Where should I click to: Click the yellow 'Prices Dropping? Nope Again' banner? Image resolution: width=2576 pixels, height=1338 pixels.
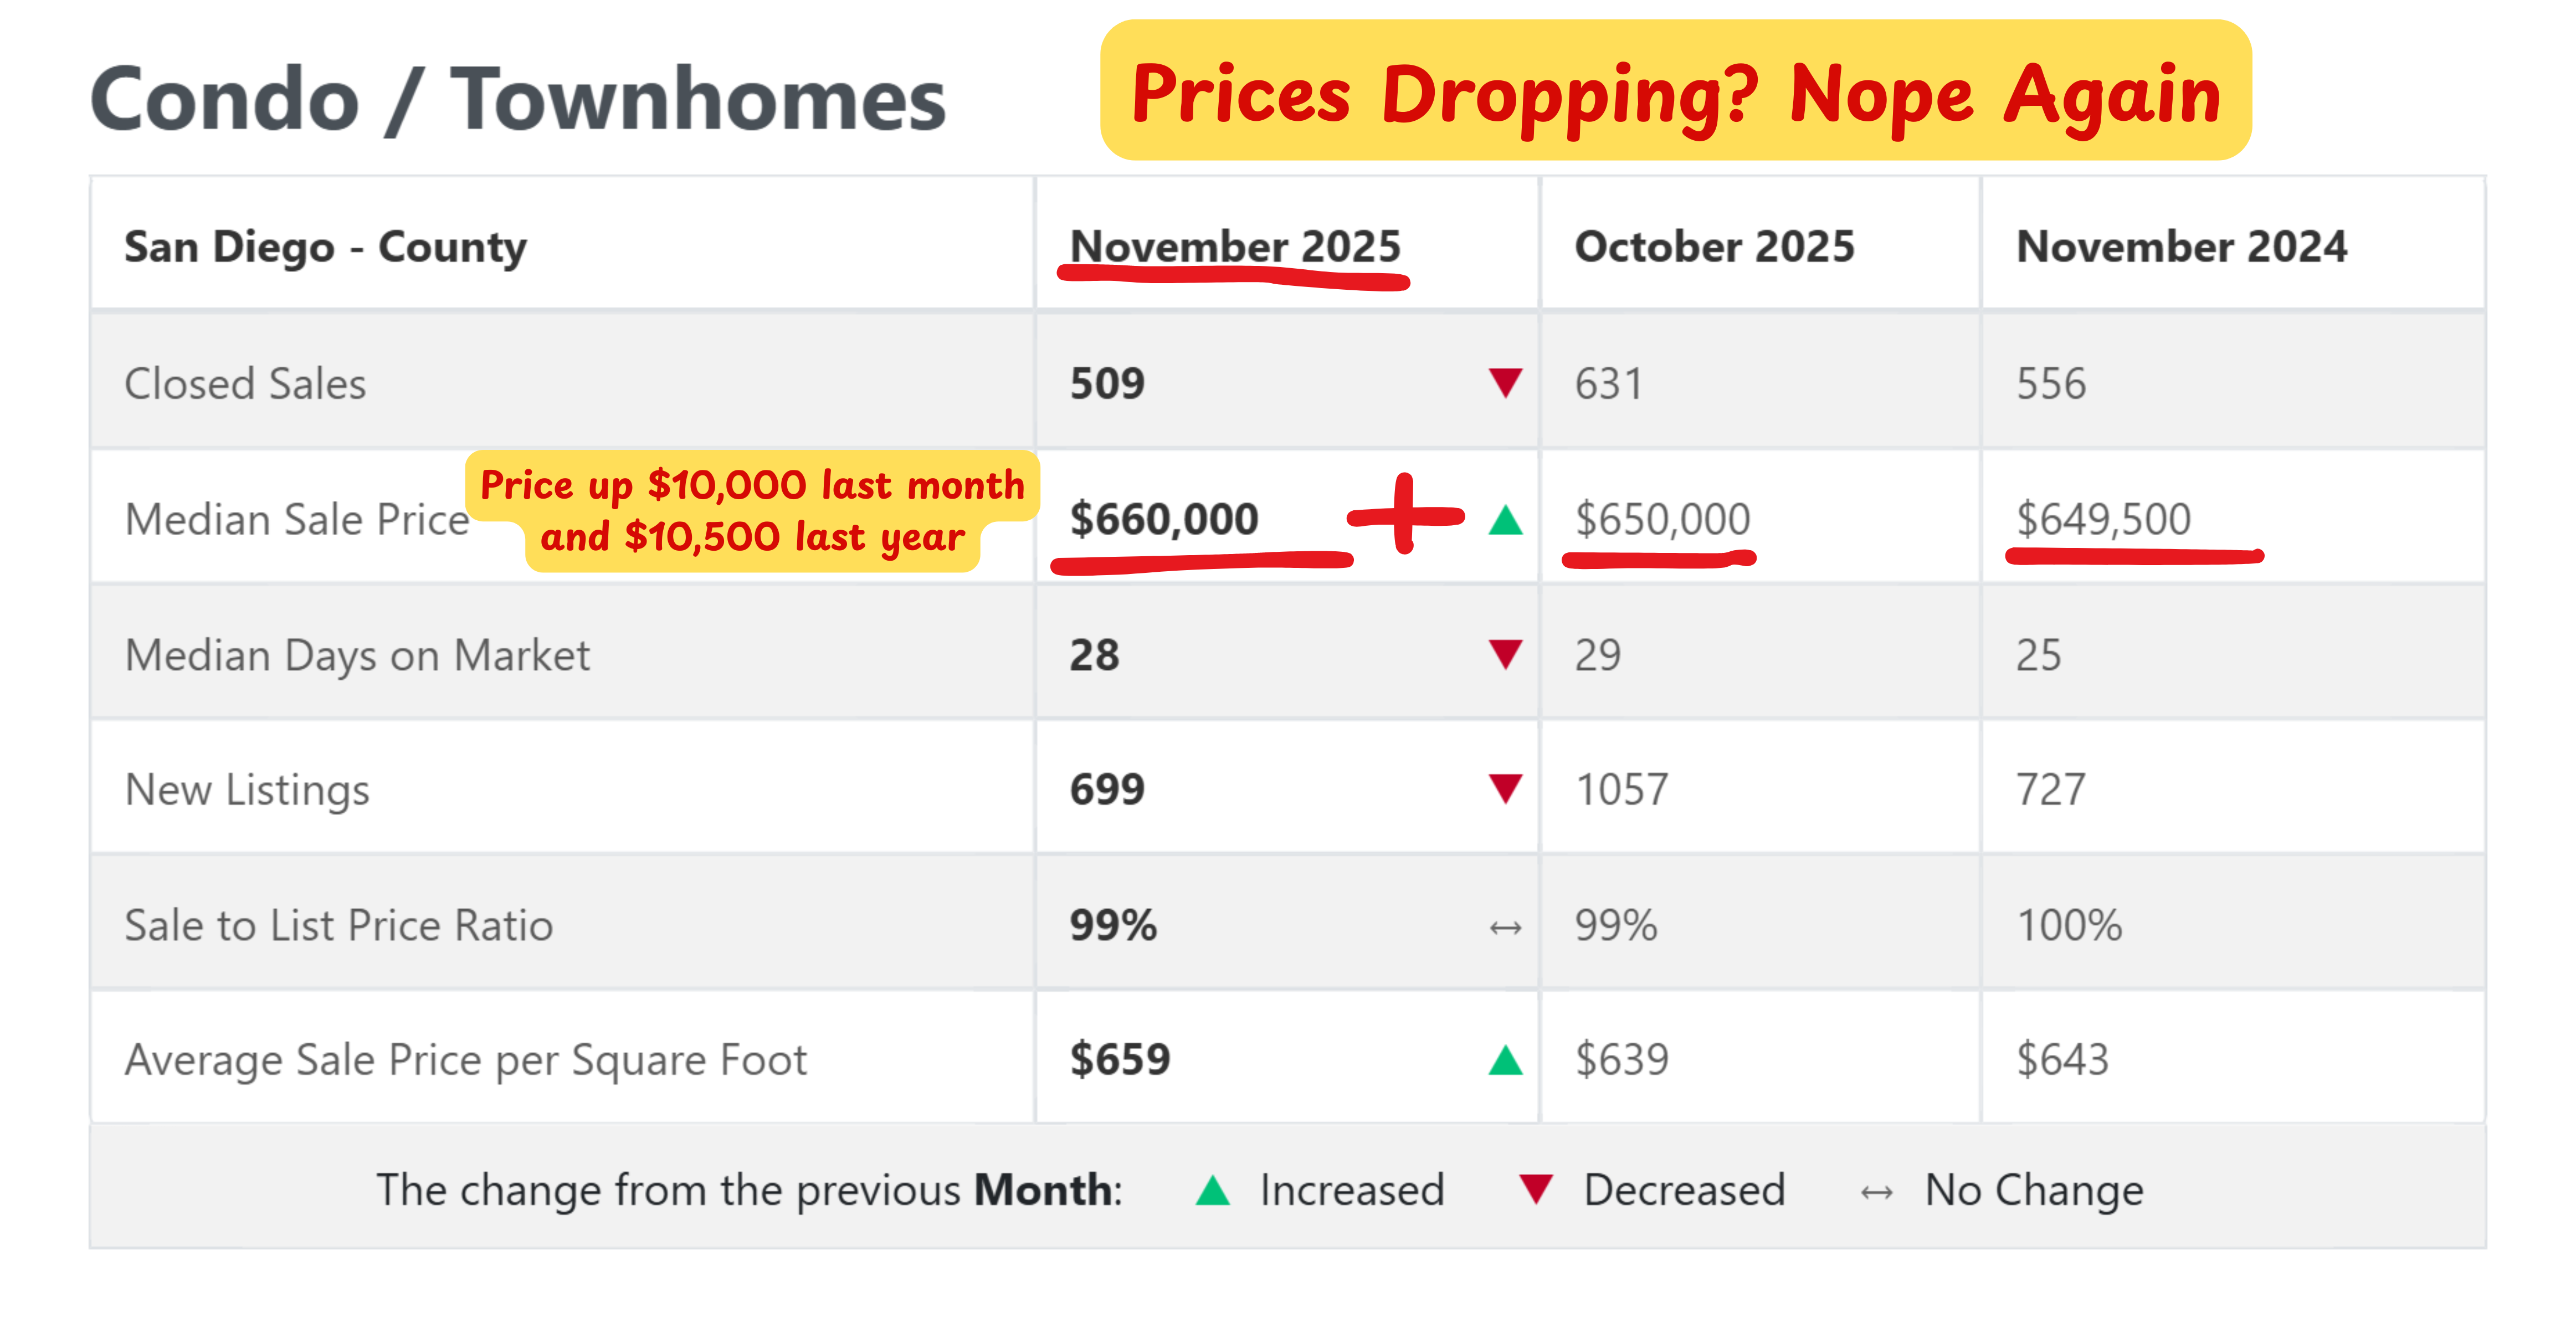(1675, 92)
